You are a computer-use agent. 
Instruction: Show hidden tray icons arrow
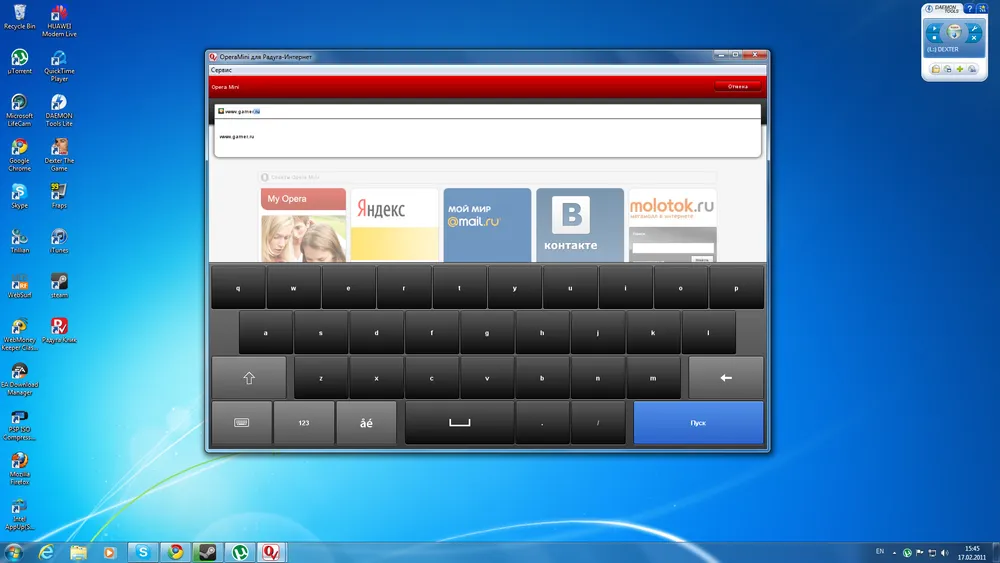point(894,553)
